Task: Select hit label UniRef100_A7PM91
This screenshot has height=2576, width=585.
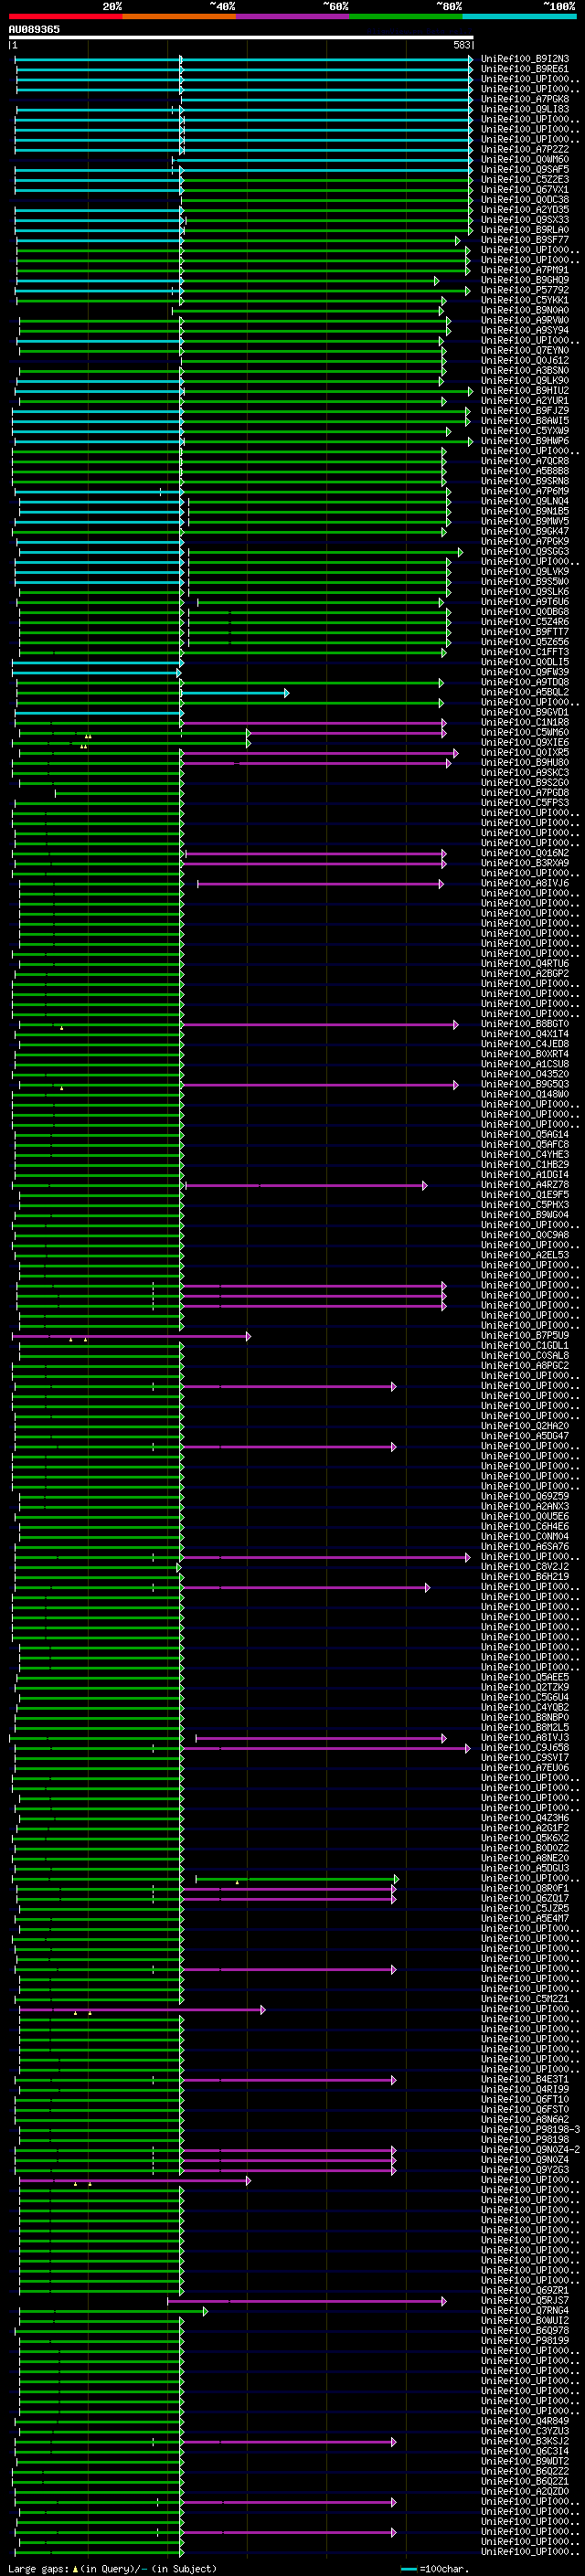Action: (525, 270)
